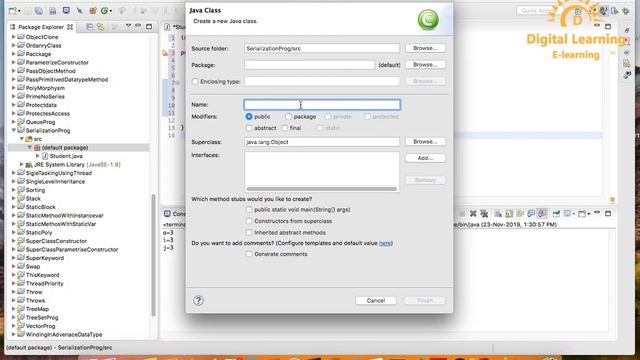This screenshot has height=360, width=640.
Task: Click Remove Launch in Console toolbar
Action: 473,213
